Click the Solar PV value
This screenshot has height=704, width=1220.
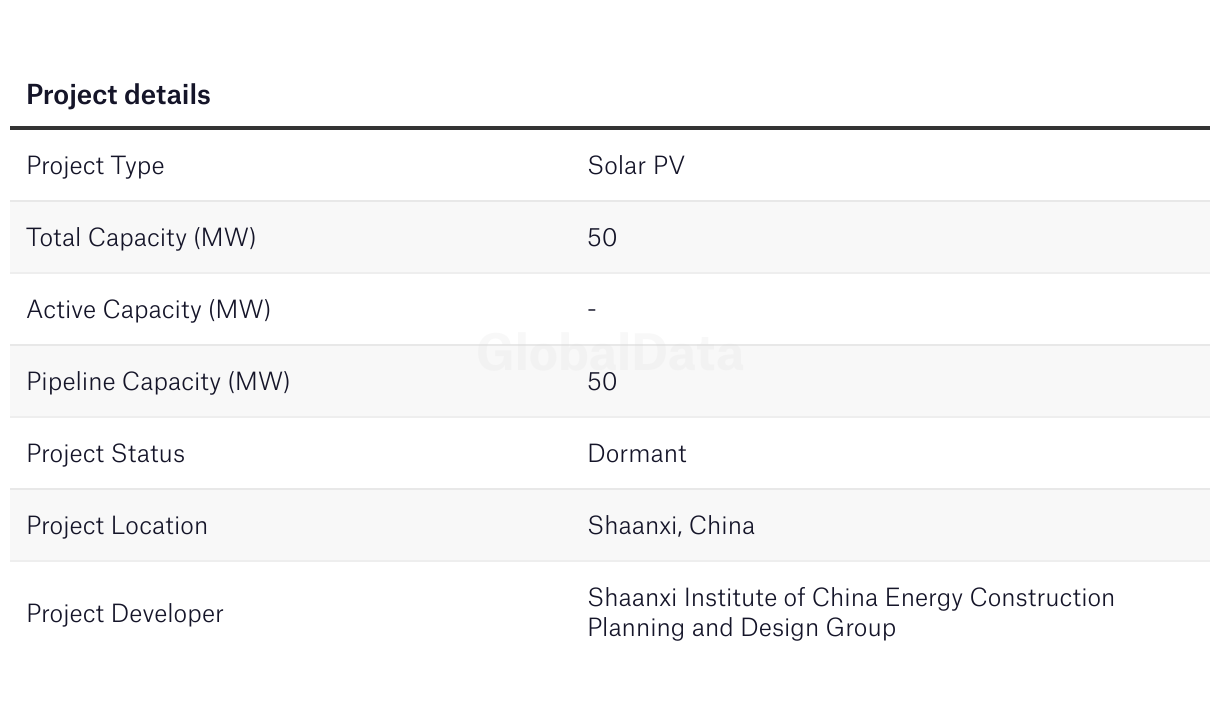point(636,166)
